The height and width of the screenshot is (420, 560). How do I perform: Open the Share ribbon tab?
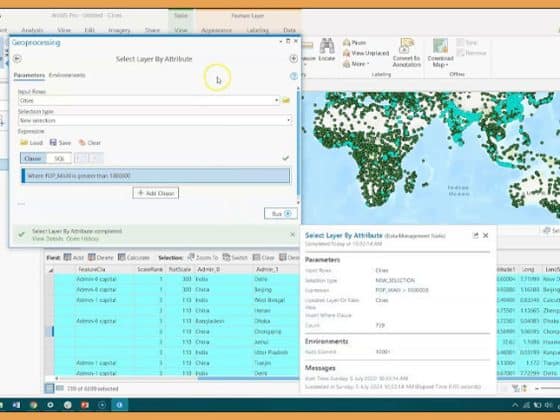point(152,30)
